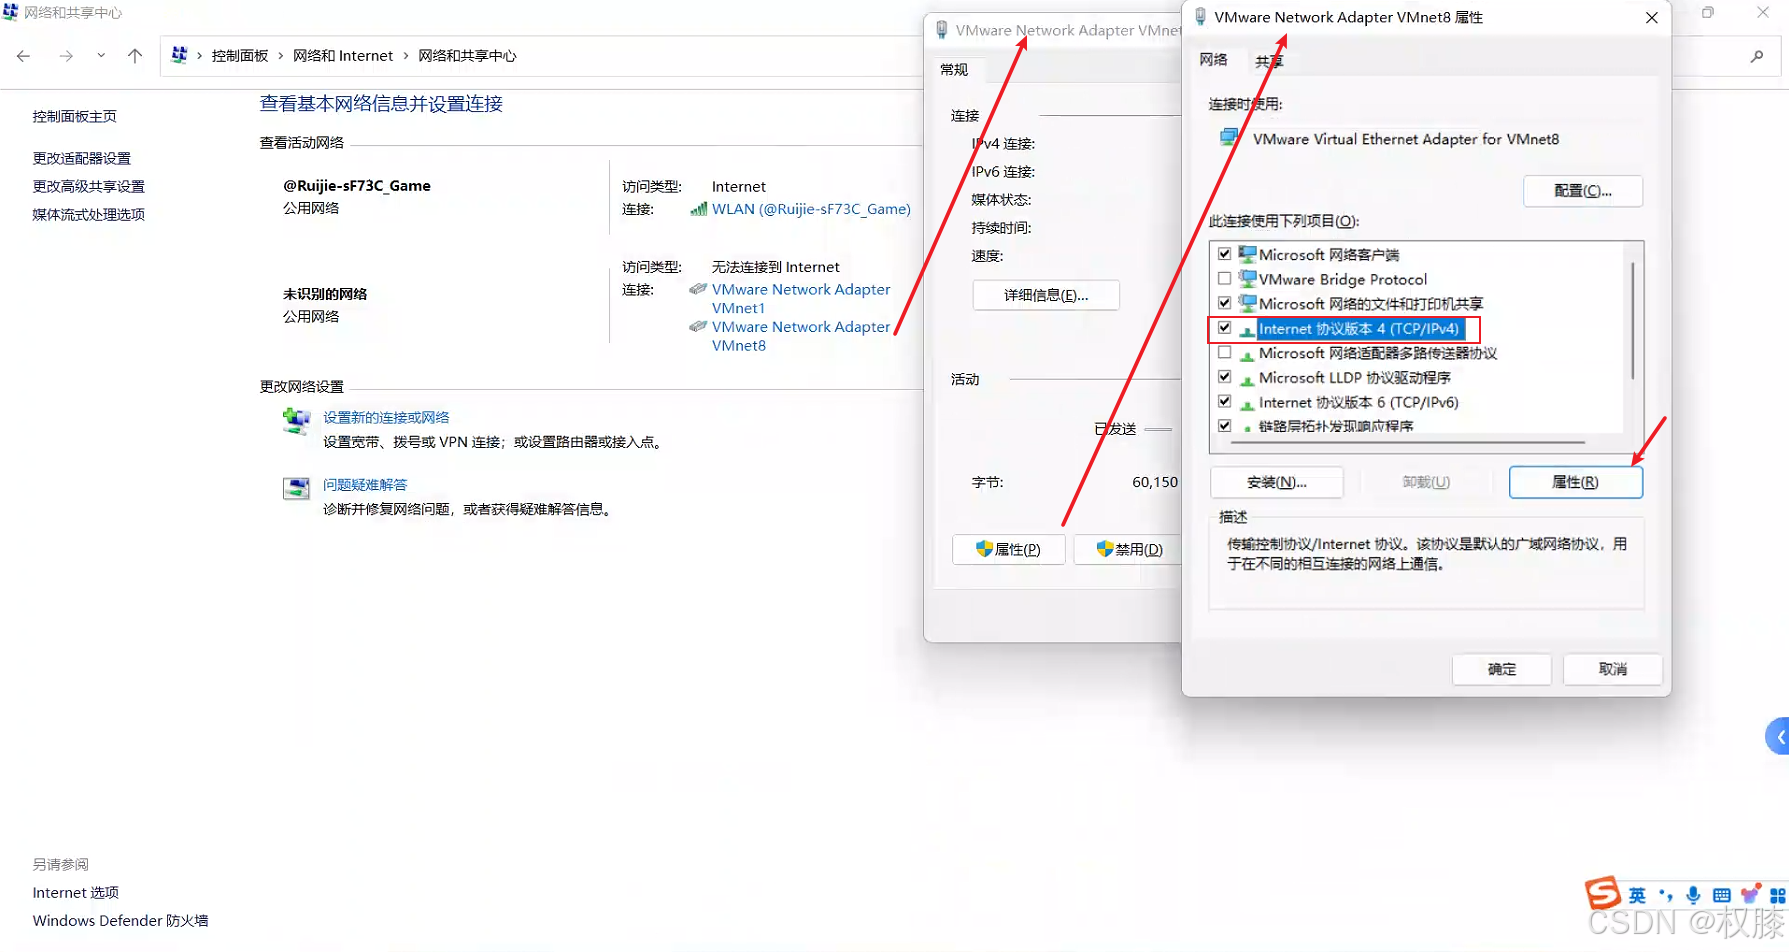Open Windows Defender 防火墙 link
Screen dimensions: 1789x952
[x=121, y=920]
